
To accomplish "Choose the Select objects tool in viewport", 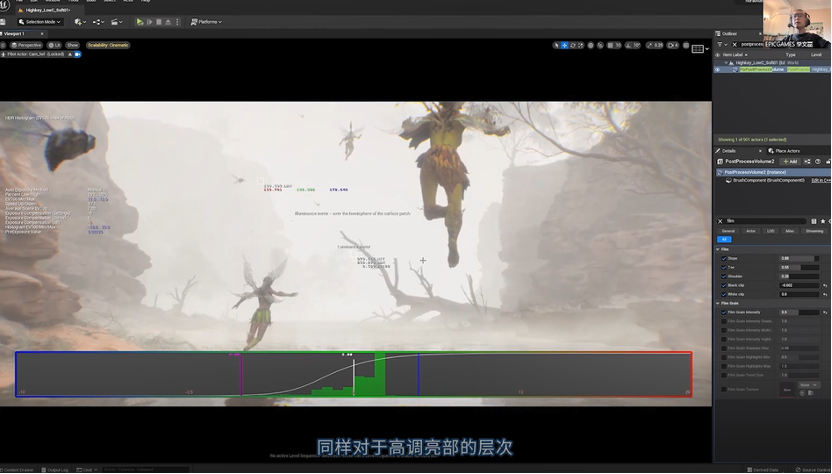I will click(x=556, y=46).
